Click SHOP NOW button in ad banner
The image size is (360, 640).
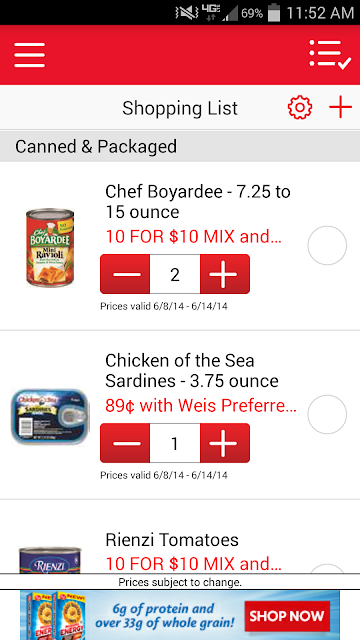tap(287, 616)
